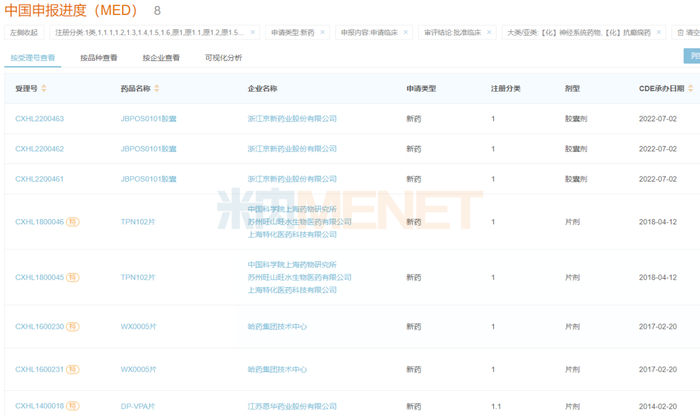
Task: Open 哈药集团技术中心 in the CXHL1600230 row
Action: pos(277,326)
